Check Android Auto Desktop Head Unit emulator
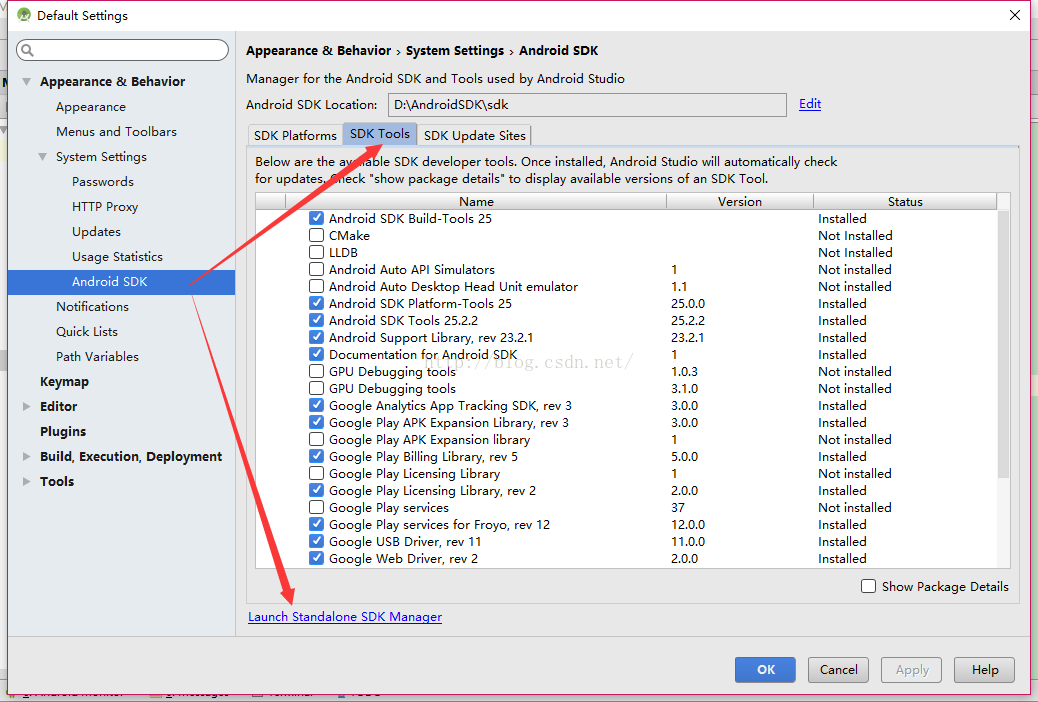Image resolution: width=1038 pixels, height=702 pixels. coord(316,286)
